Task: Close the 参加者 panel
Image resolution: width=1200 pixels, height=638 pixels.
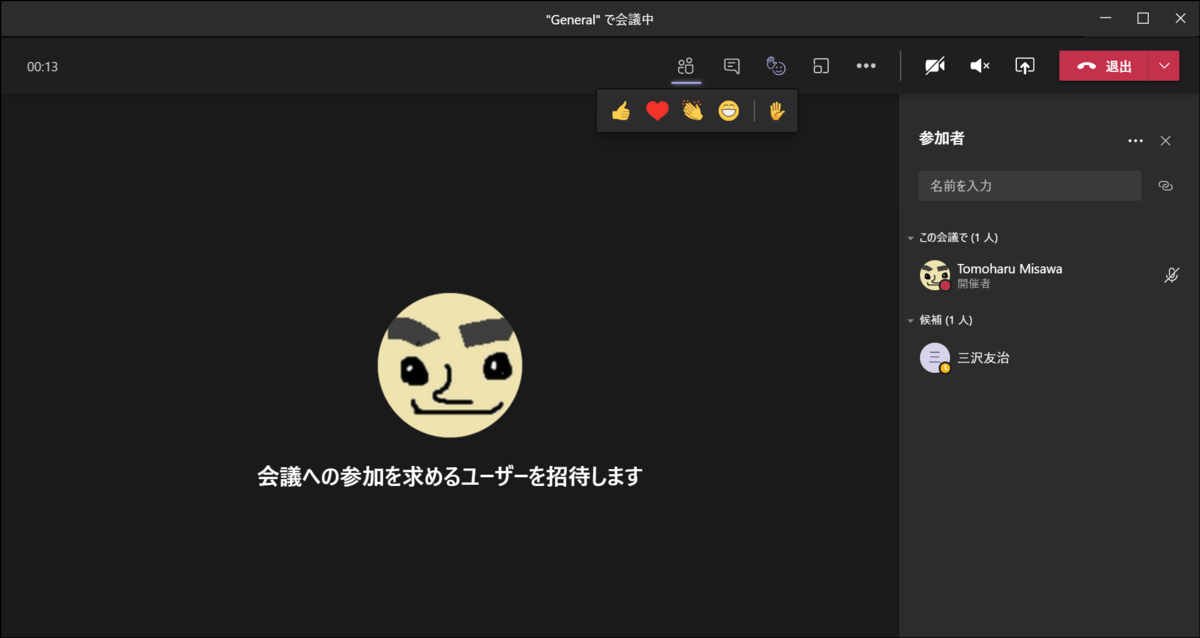Action: click(1165, 141)
